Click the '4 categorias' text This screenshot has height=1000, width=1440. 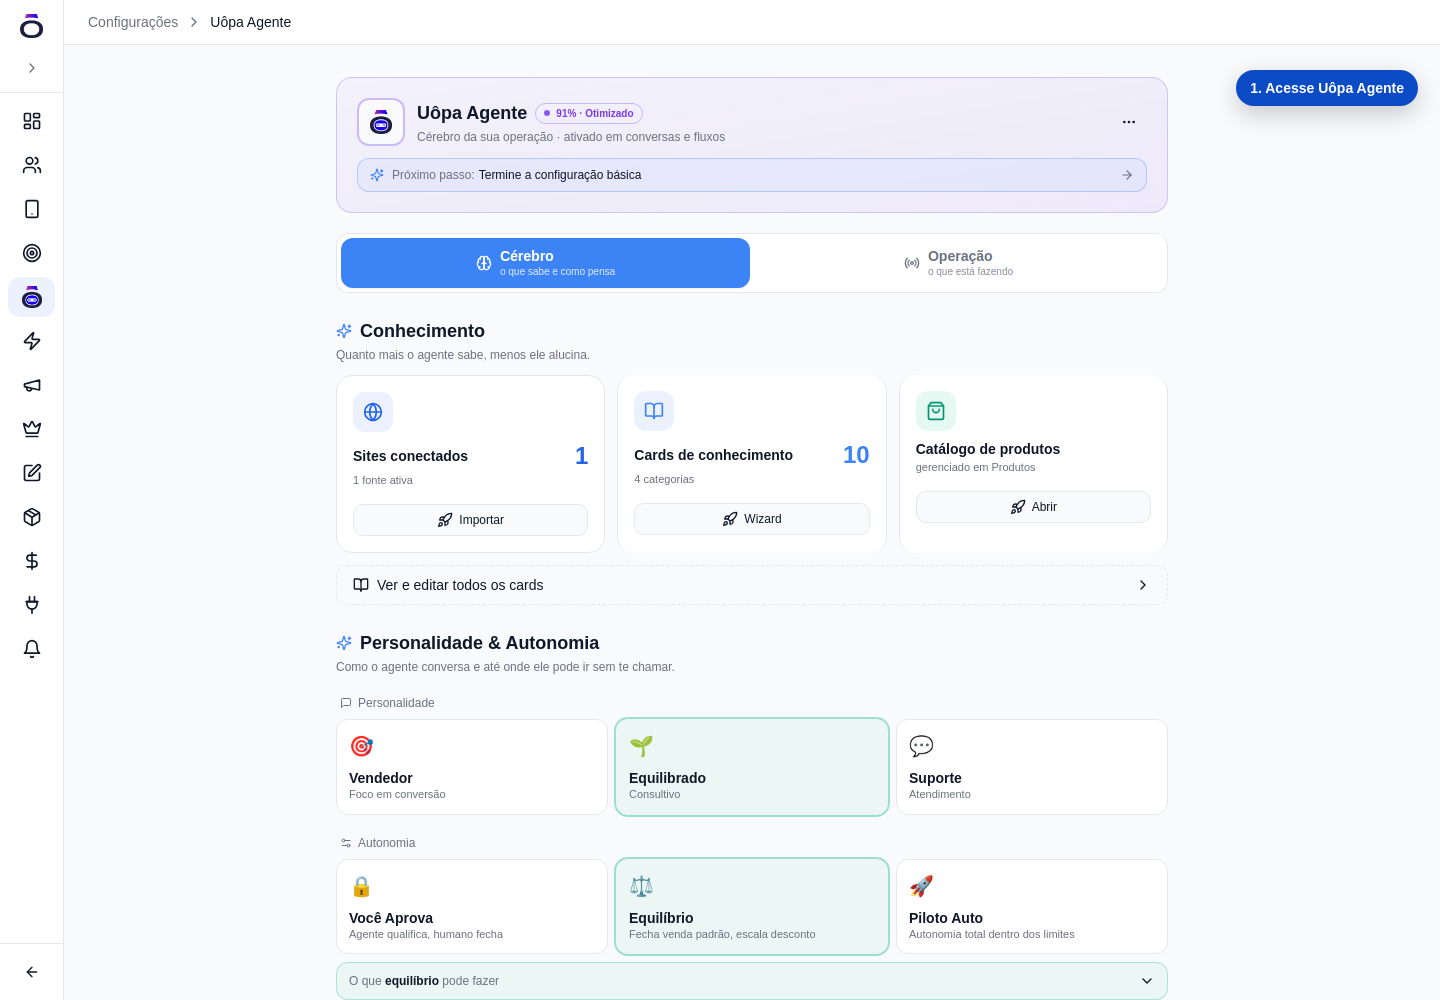point(664,479)
